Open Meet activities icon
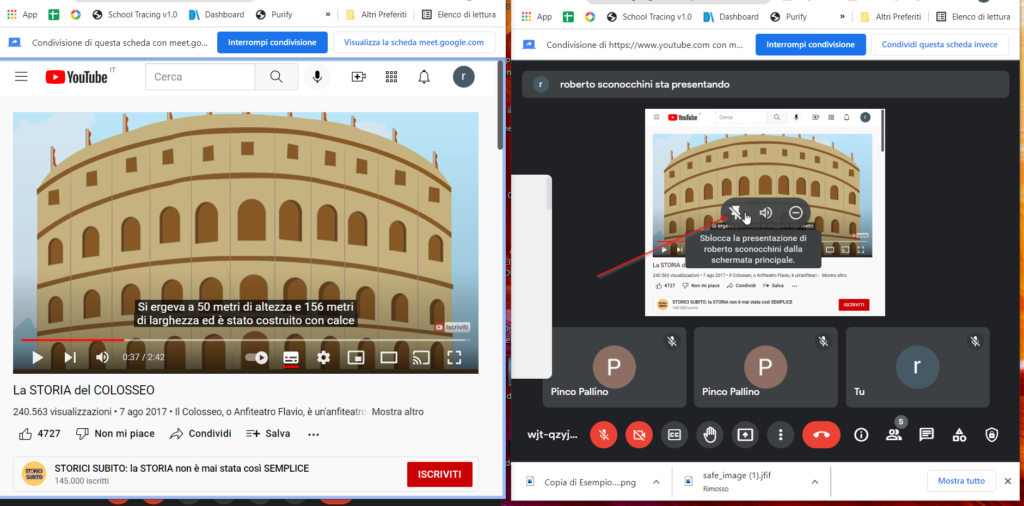Viewport: 1024px width, 506px height. (x=959, y=435)
